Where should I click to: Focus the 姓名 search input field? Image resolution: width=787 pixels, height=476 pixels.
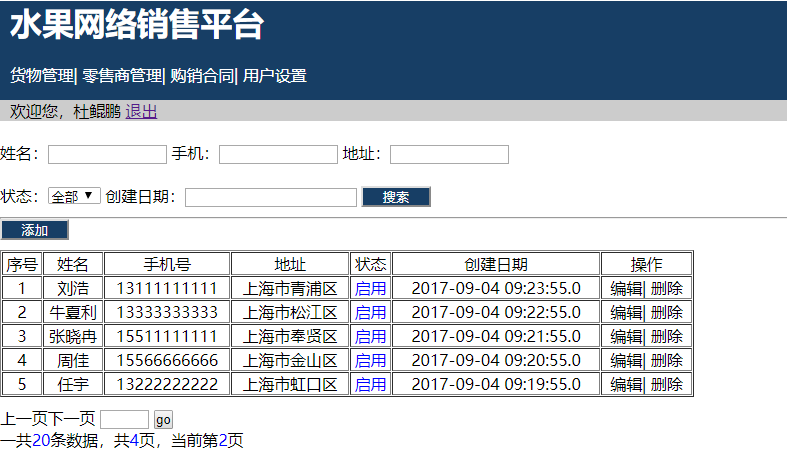(107, 154)
